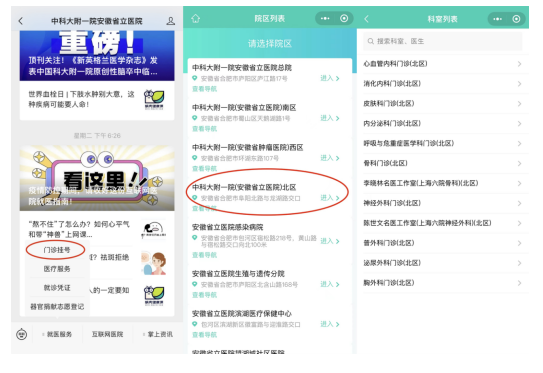The height and width of the screenshot is (373, 543).
Task: Switch to keyboard input icon at bottom left
Action: pyautogui.click(x=21, y=334)
